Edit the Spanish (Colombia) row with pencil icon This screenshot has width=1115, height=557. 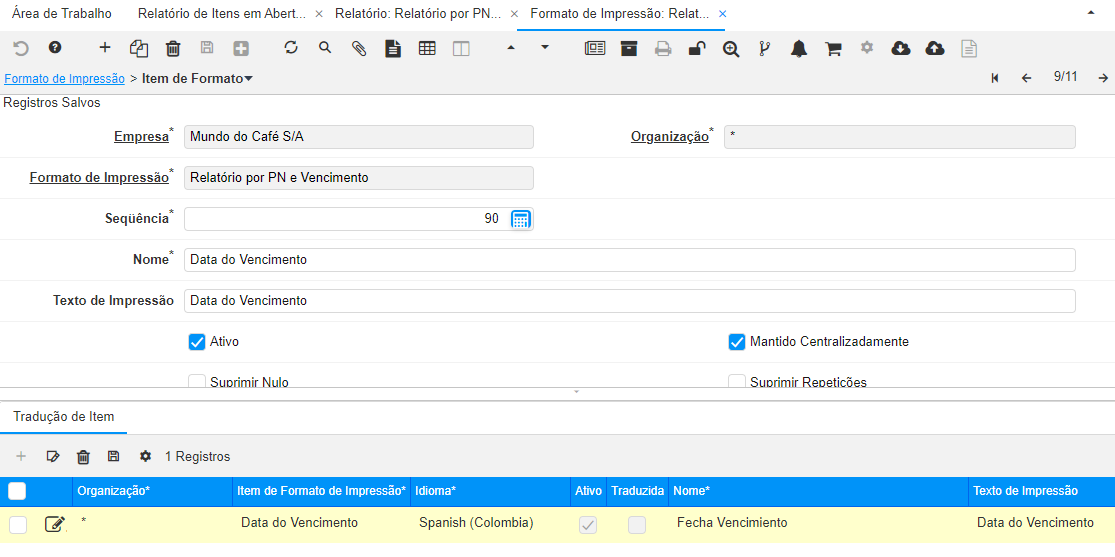[x=55, y=524]
